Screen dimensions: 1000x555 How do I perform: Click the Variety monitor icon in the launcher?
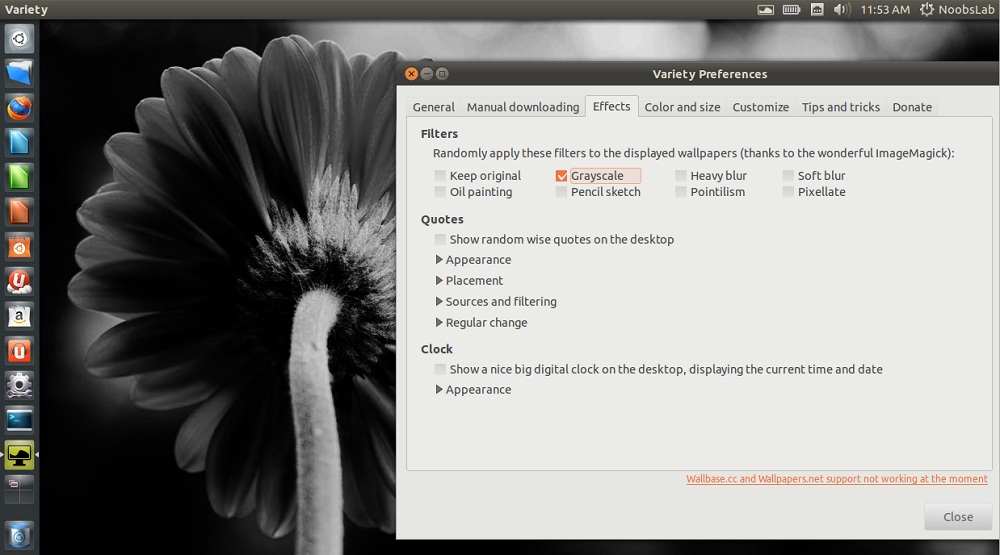pos(19,455)
